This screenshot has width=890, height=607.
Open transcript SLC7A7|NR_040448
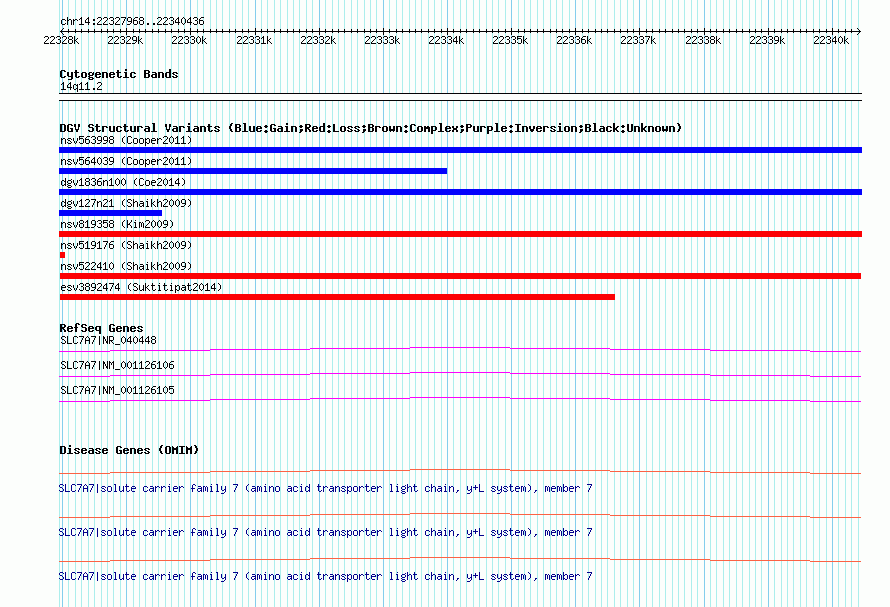coord(108,340)
